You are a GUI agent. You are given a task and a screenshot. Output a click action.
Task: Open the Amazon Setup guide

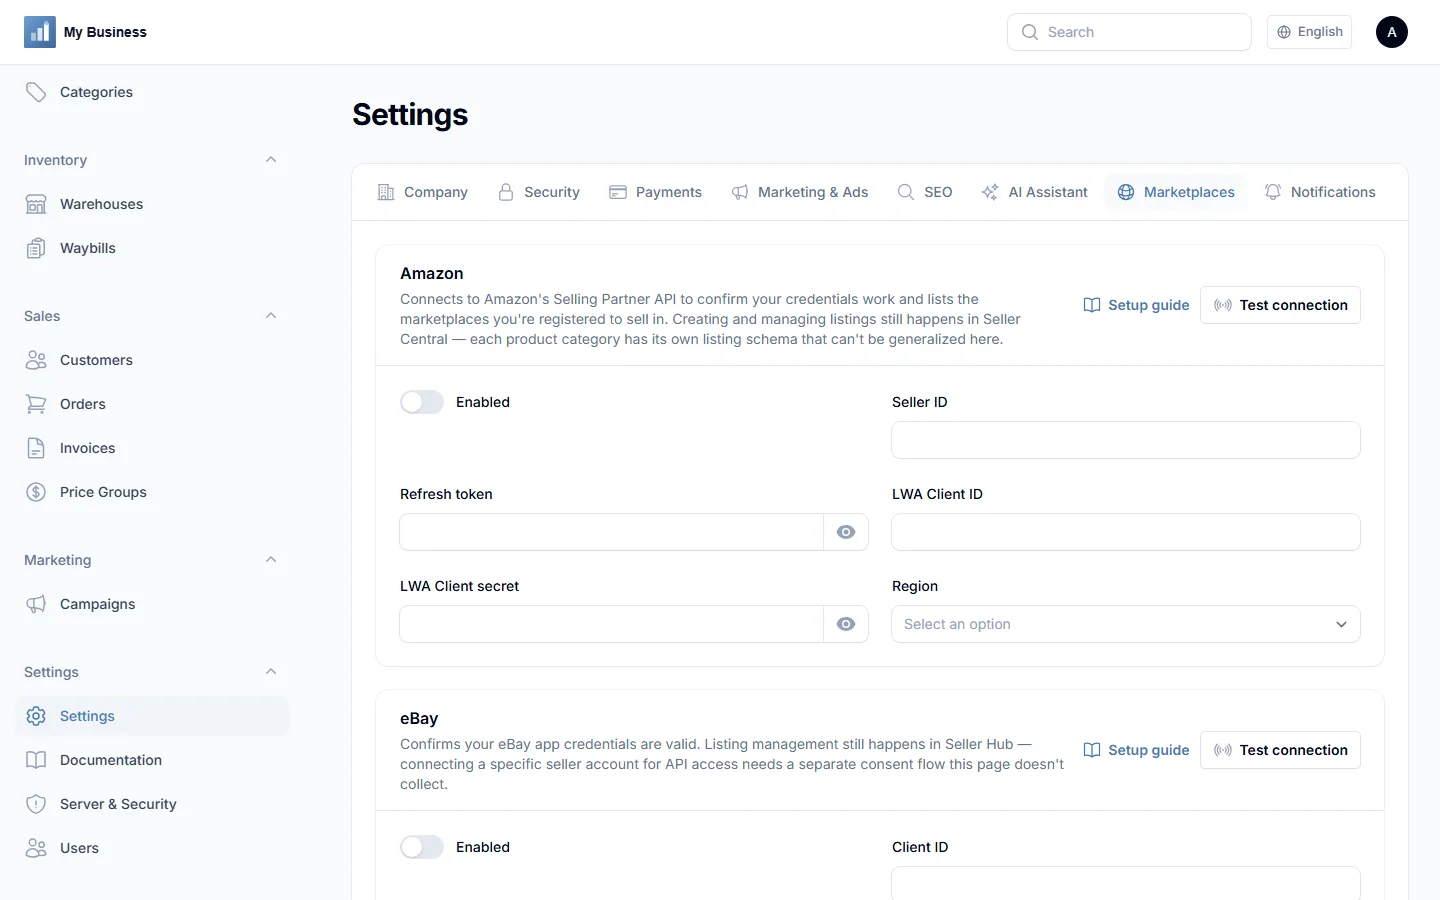pos(1136,305)
